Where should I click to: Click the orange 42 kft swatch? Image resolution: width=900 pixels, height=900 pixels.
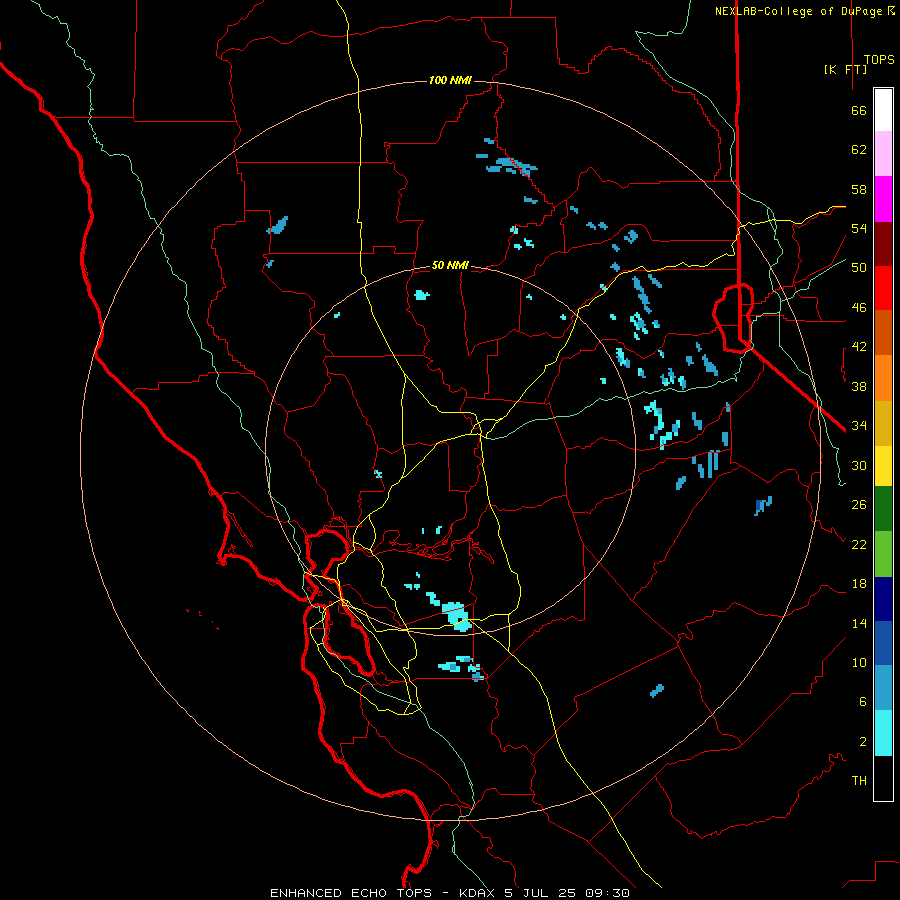pyautogui.click(x=883, y=378)
